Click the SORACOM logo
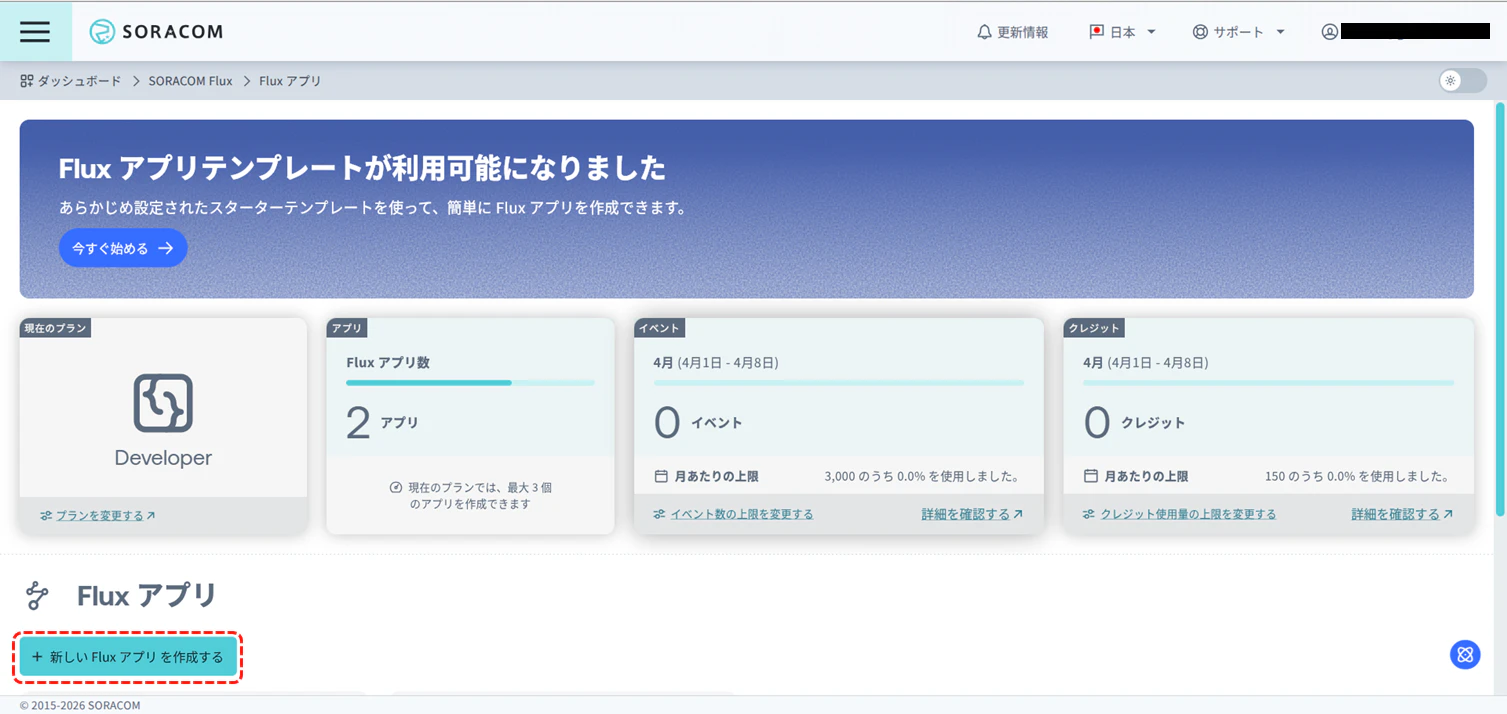Viewport: 1507px width, 714px height. [156, 32]
